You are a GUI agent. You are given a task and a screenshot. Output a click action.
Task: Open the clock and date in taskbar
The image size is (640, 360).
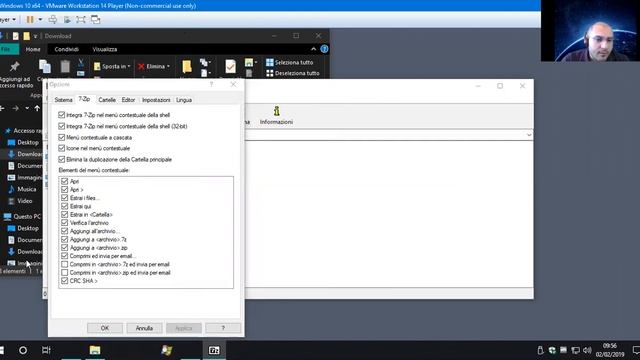[x=609, y=350]
